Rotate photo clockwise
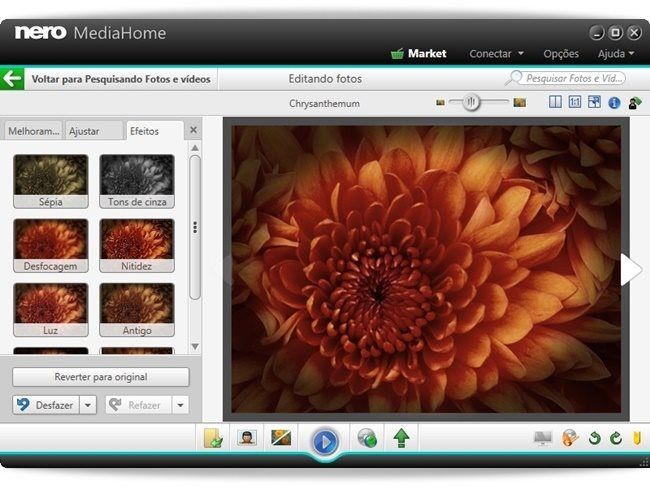This screenshot has height=487, width=650. coord(616,438)
